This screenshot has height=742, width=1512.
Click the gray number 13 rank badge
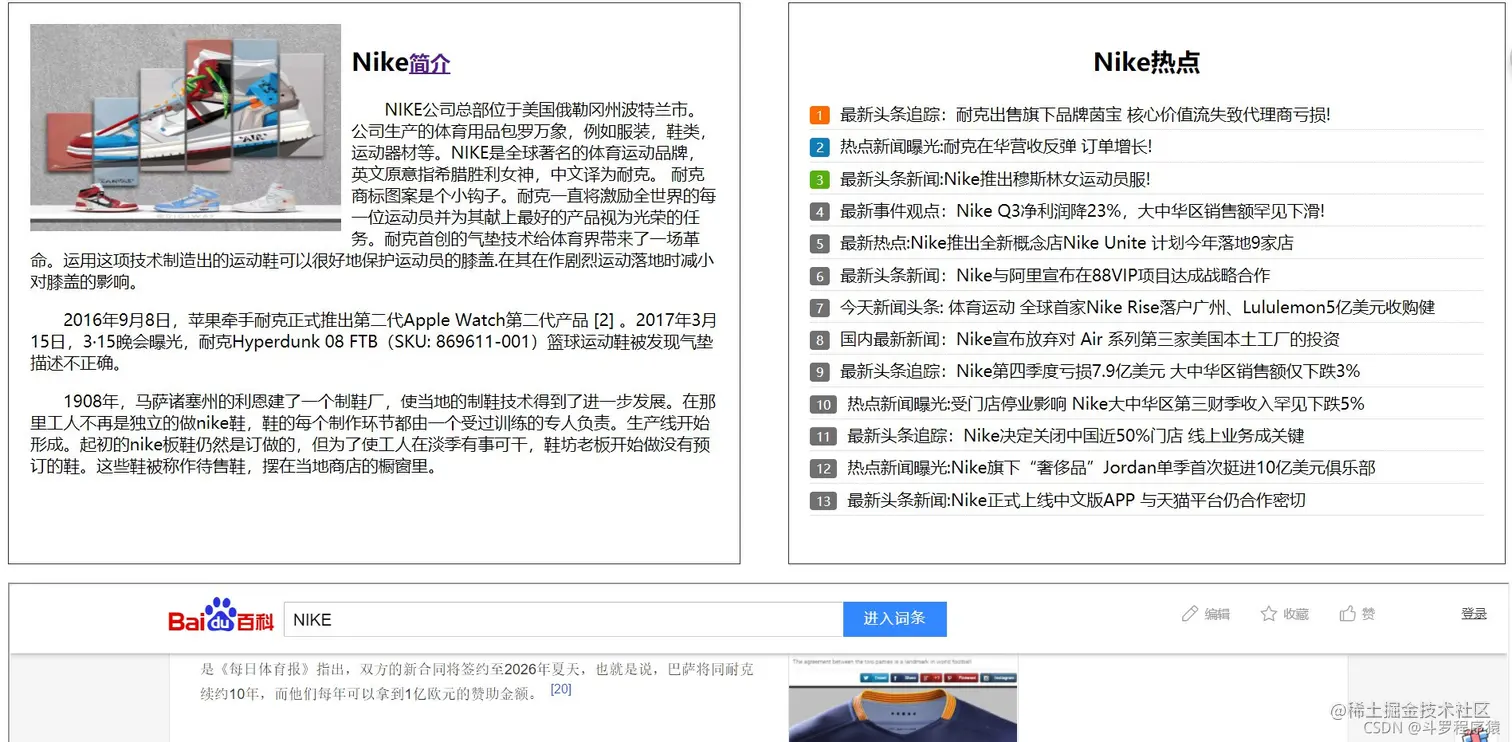822,500
